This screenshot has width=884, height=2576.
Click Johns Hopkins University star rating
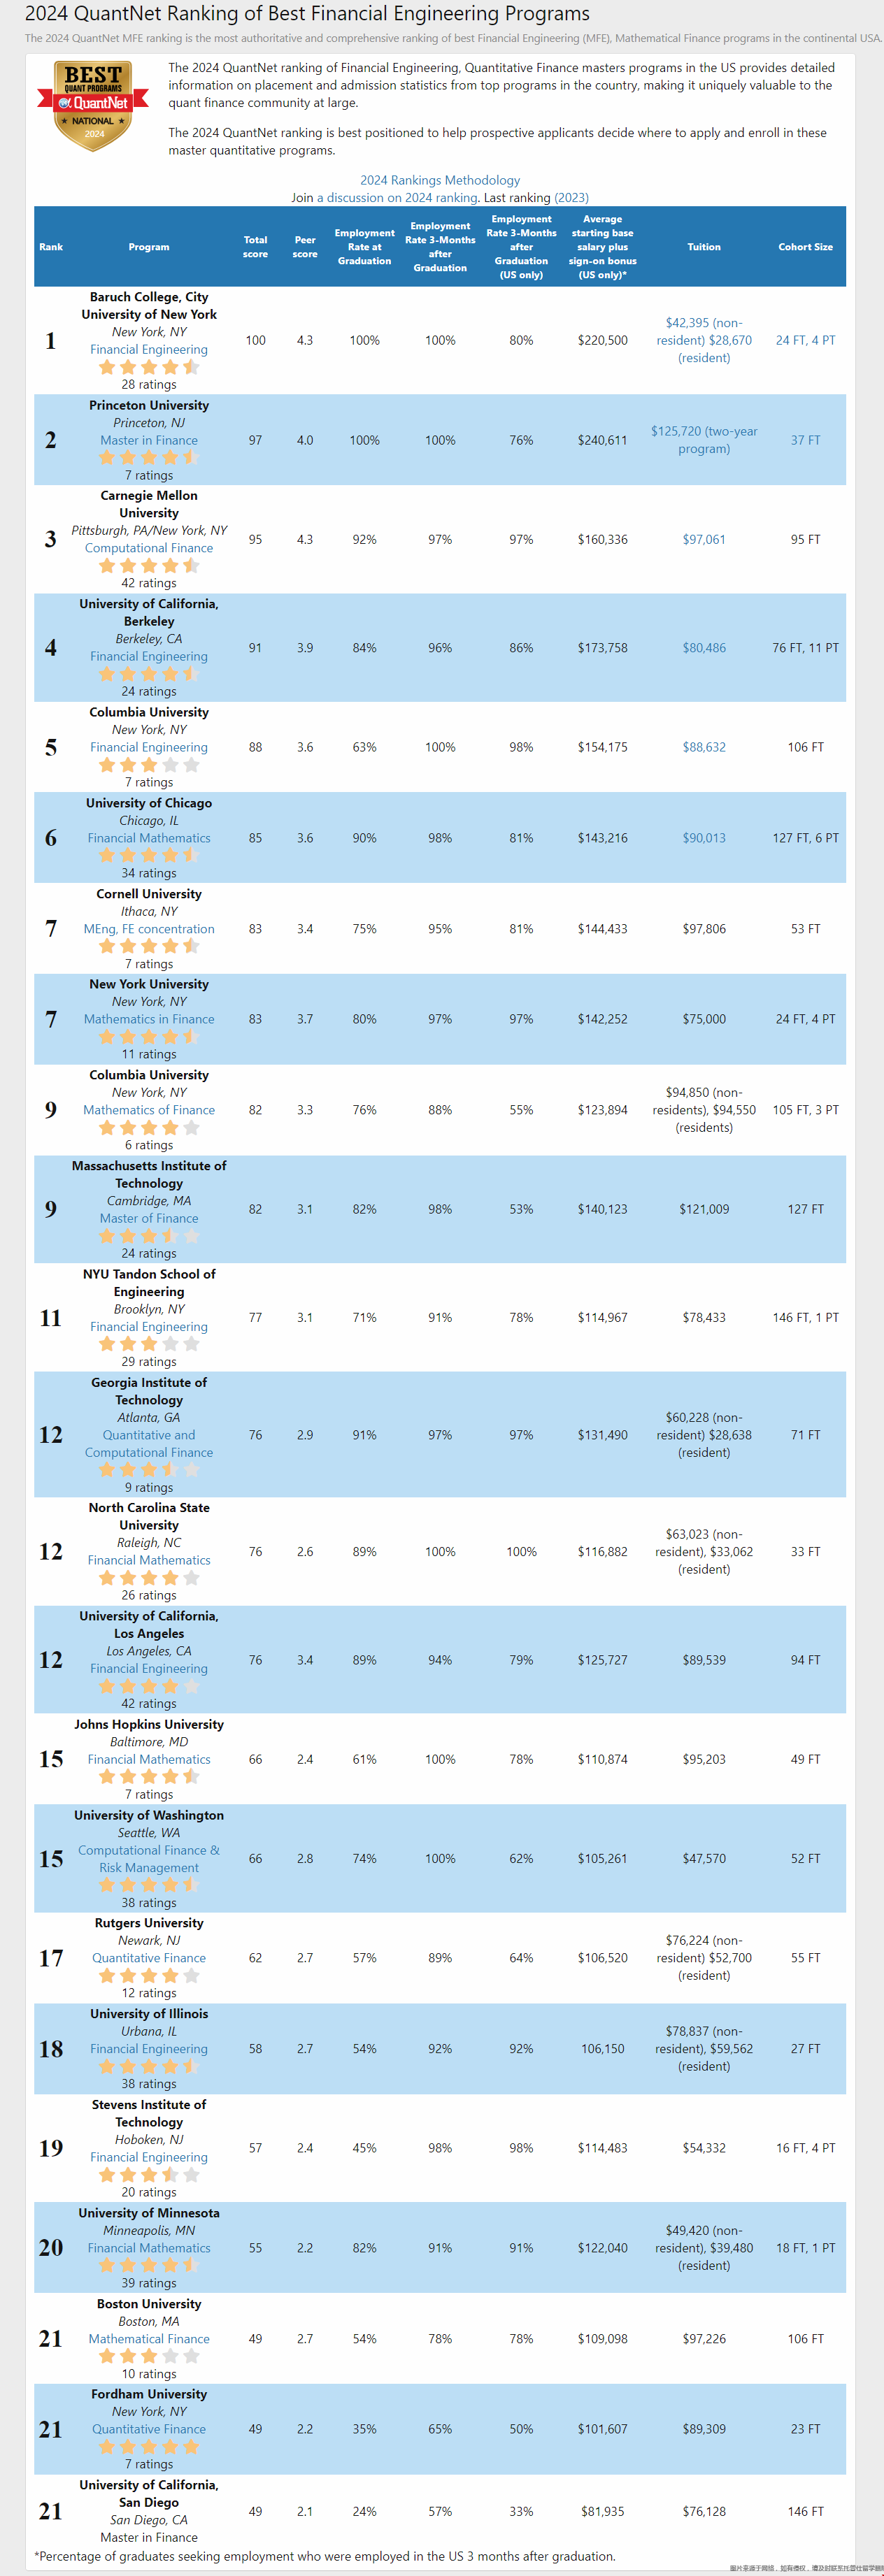pyautogui.click(x=149, y=1777)
